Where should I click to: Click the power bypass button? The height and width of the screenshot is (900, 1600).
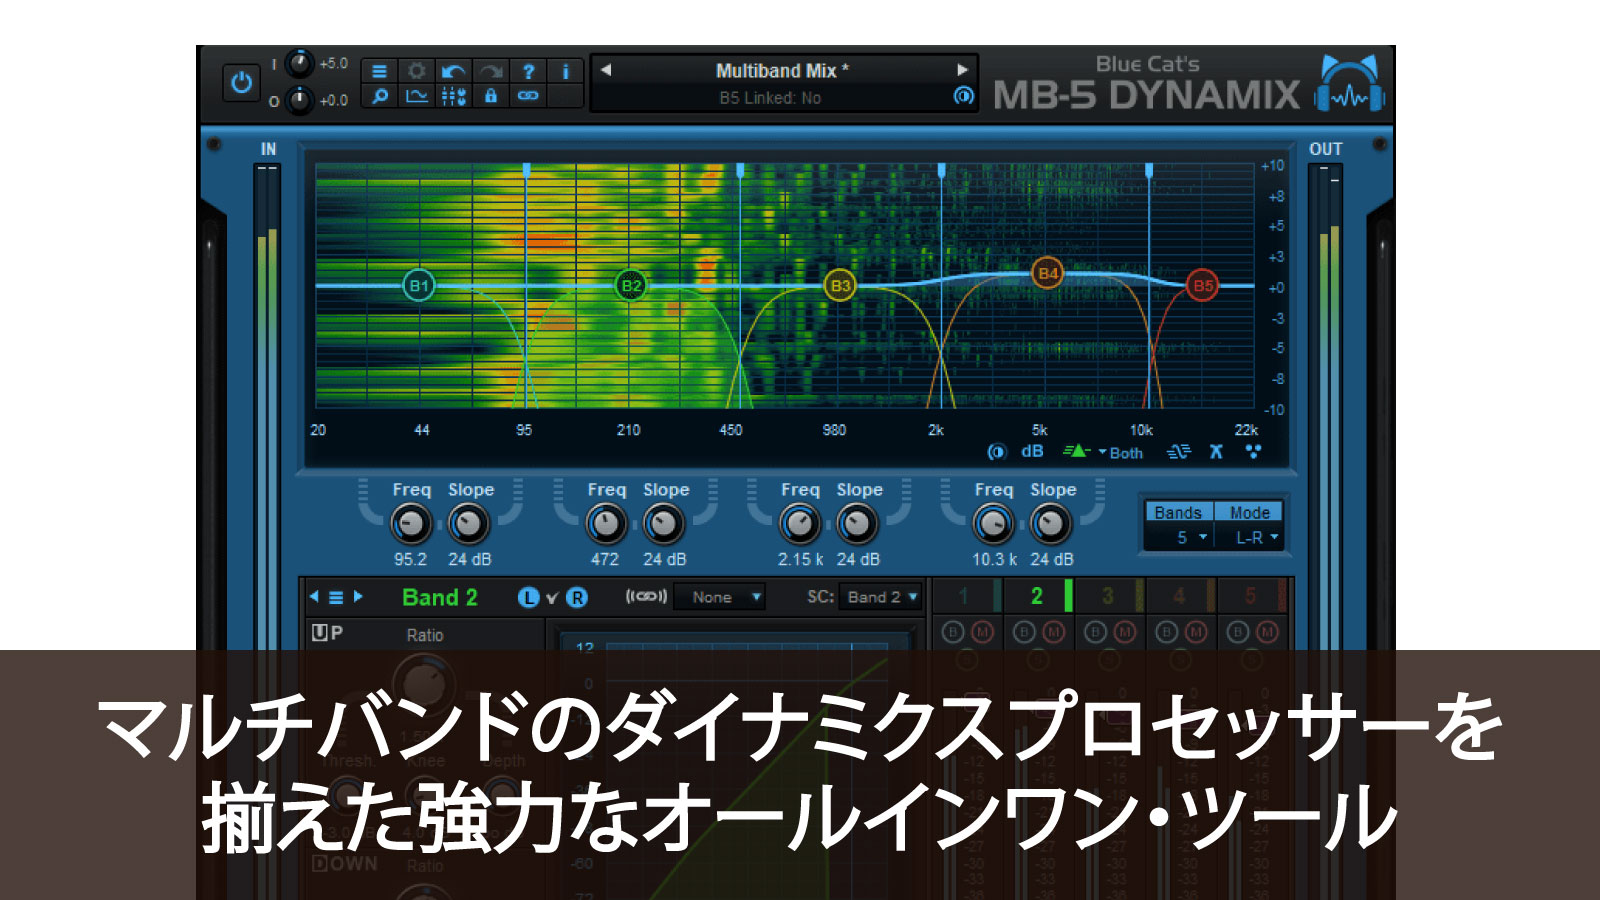[241, 82]
